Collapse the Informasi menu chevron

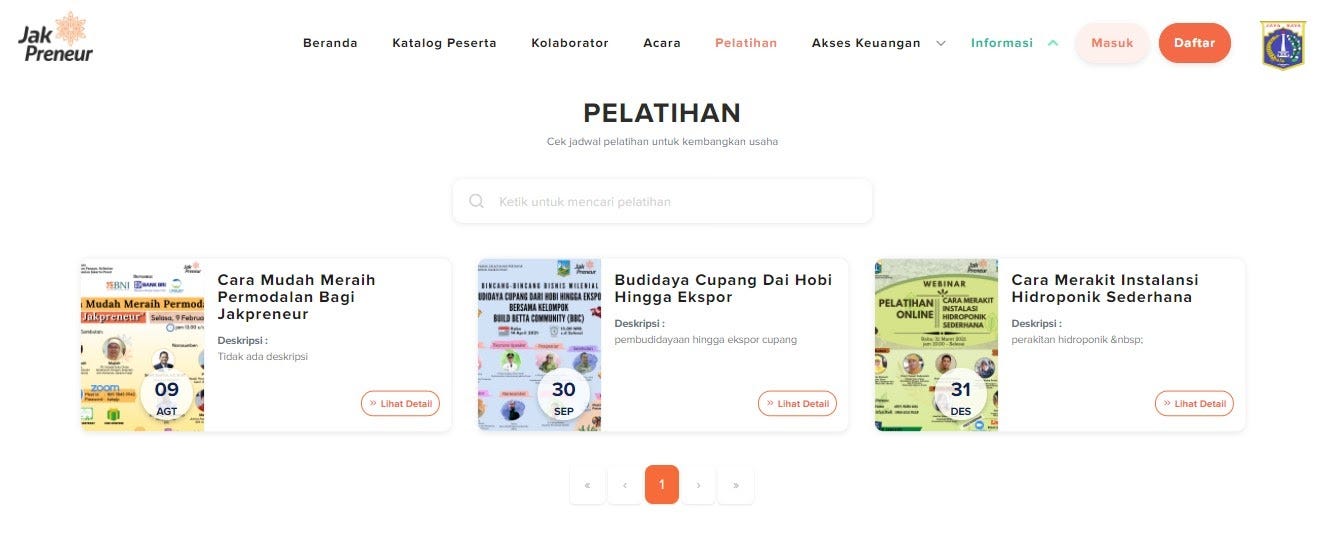click(x=1053, y=43)
